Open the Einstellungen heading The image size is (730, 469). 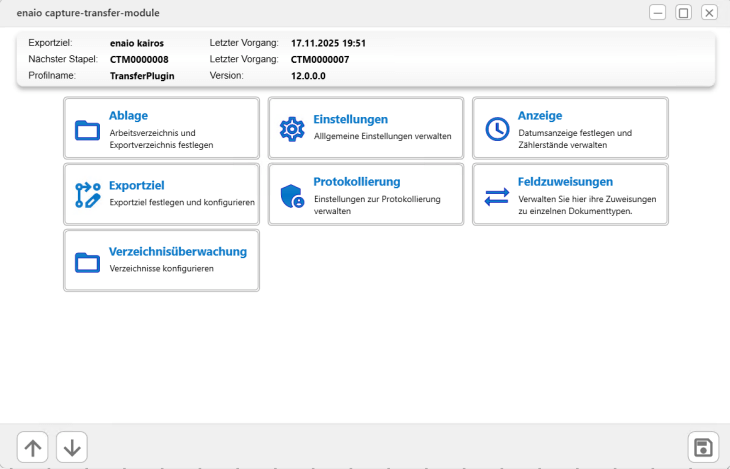pos(351,119)
